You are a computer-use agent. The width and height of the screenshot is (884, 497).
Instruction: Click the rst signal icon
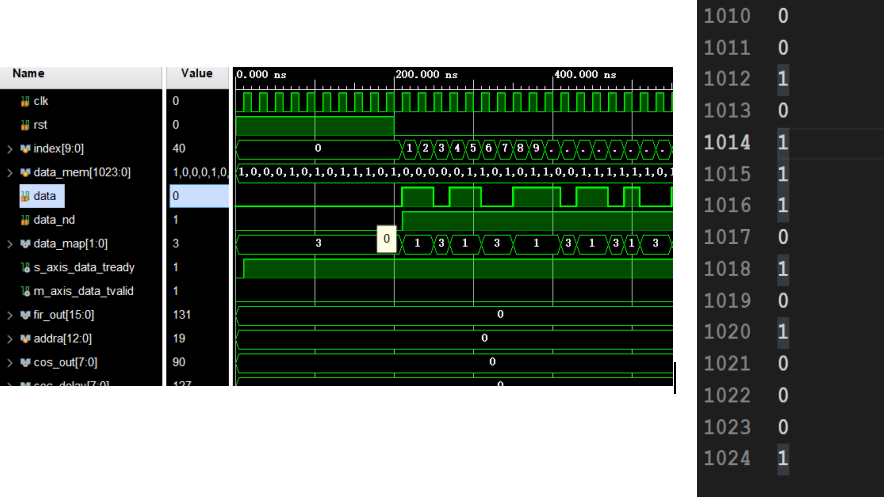tap(25, 125)
